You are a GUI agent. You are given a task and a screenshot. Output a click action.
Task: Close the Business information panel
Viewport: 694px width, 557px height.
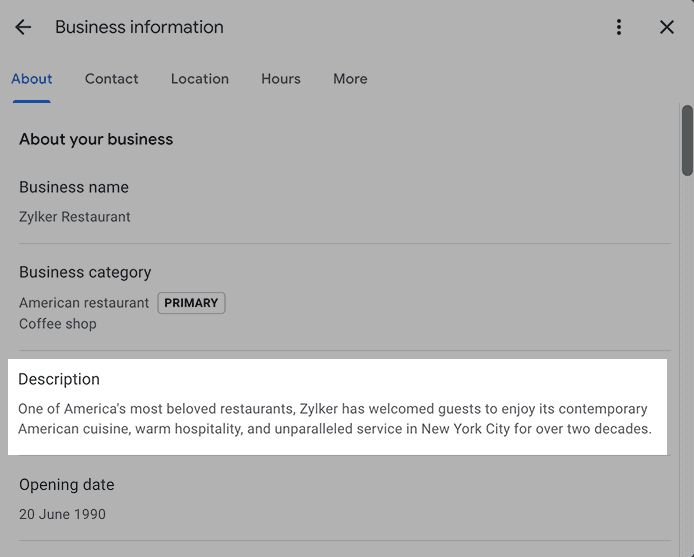[667, 27]
